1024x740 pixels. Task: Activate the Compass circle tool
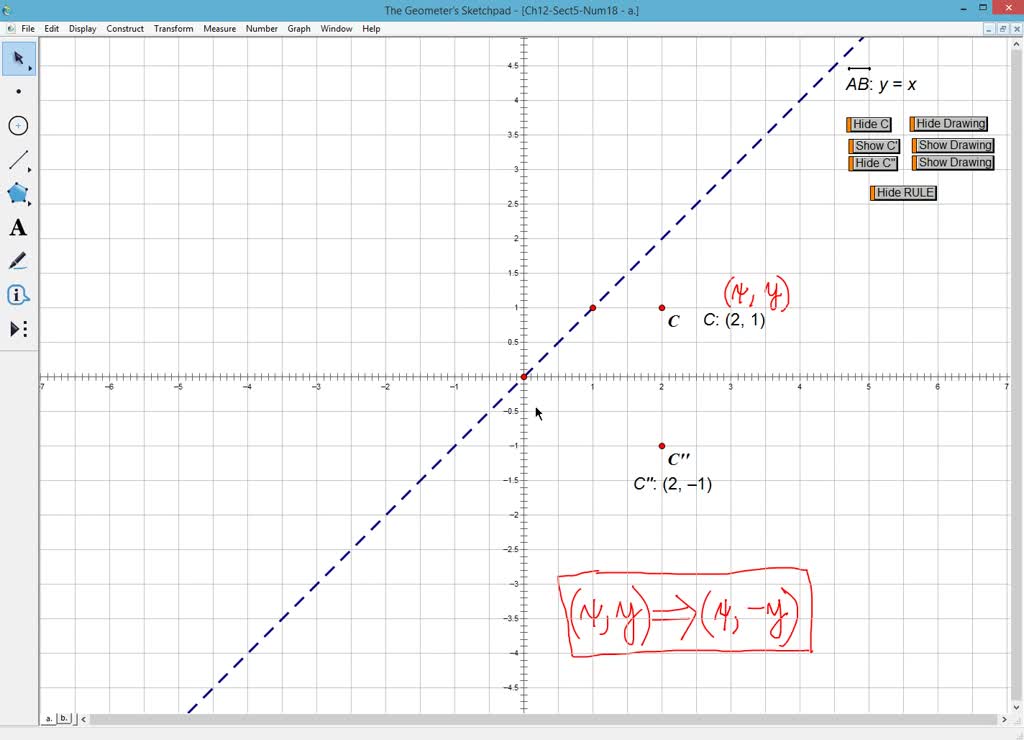18,125
